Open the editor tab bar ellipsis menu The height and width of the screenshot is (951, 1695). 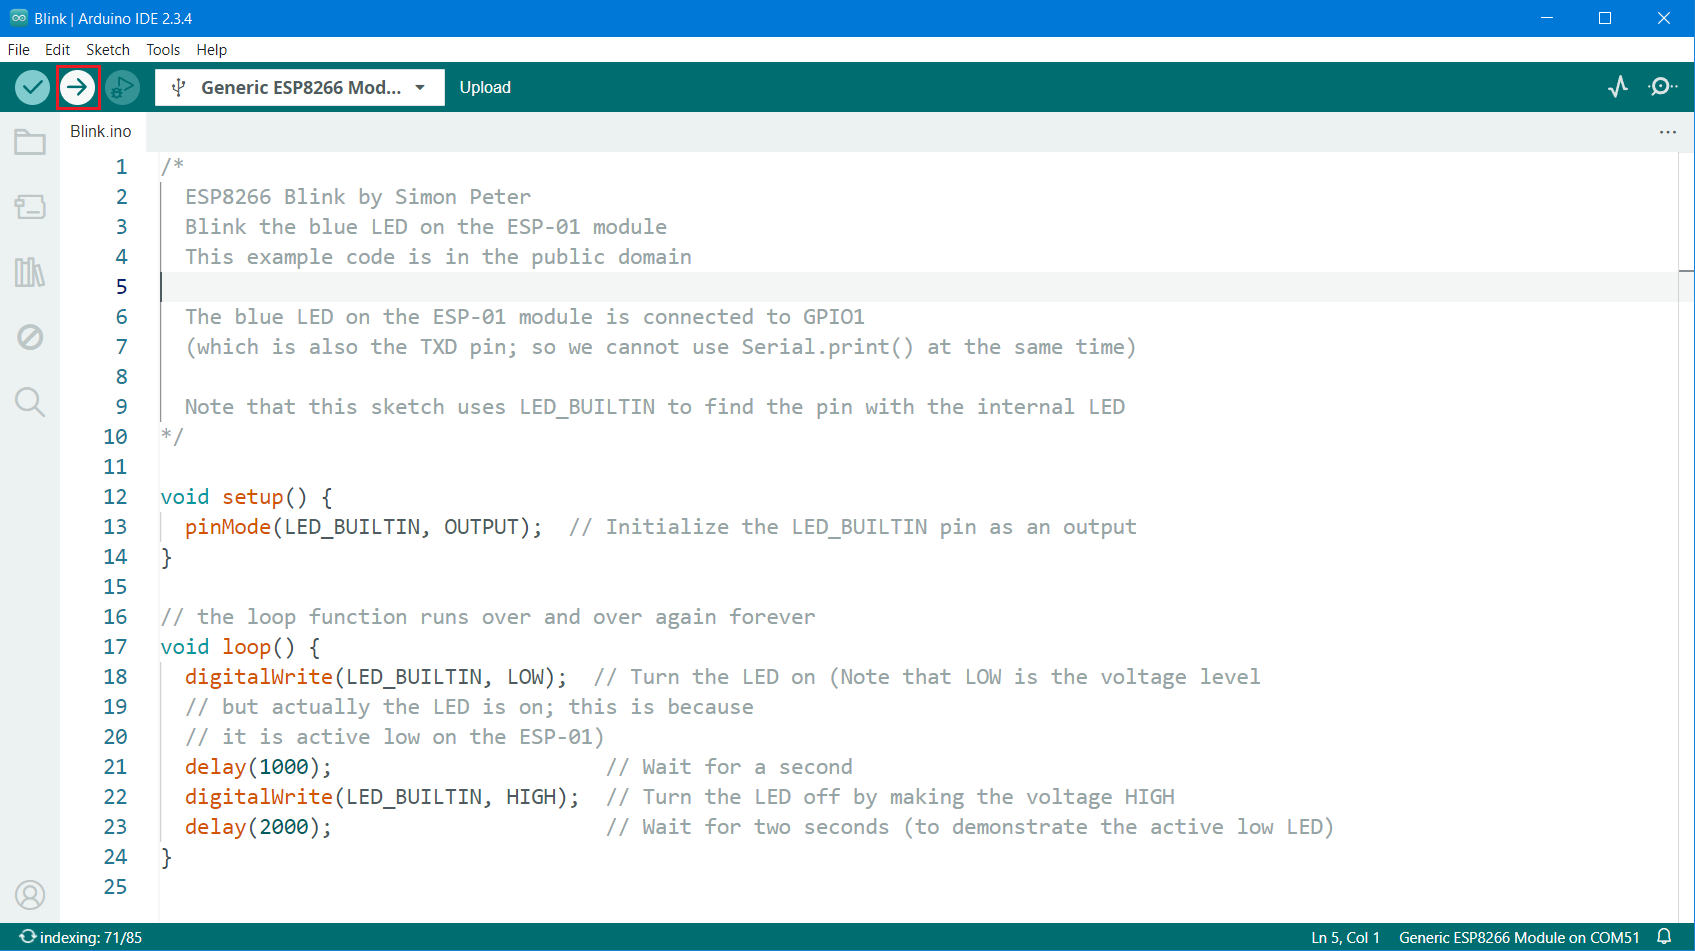pyautogui.click(x=1668, y=132)
